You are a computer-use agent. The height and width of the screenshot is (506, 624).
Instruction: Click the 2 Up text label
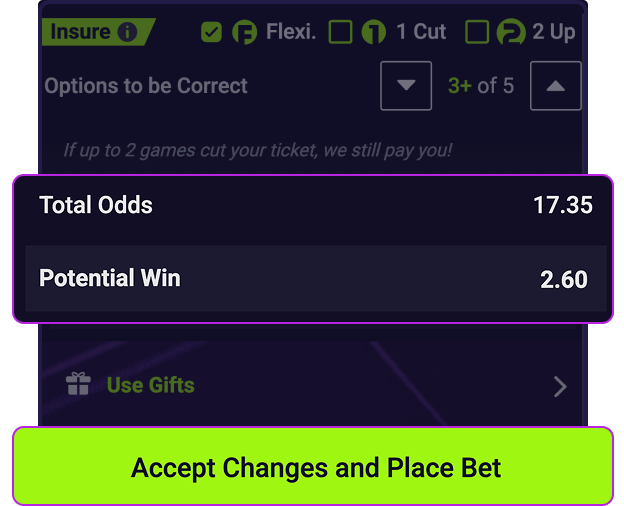tap(553, 32)
